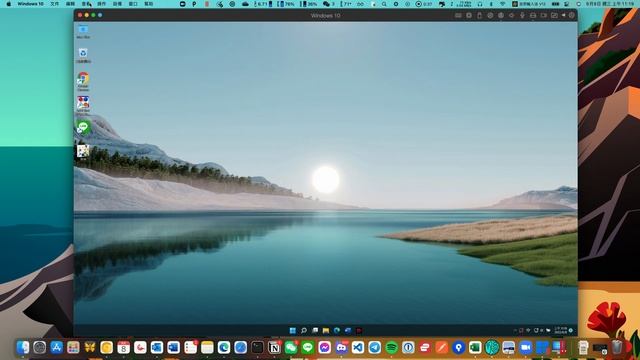Open the Parallels Help menu

coord(149,4)
